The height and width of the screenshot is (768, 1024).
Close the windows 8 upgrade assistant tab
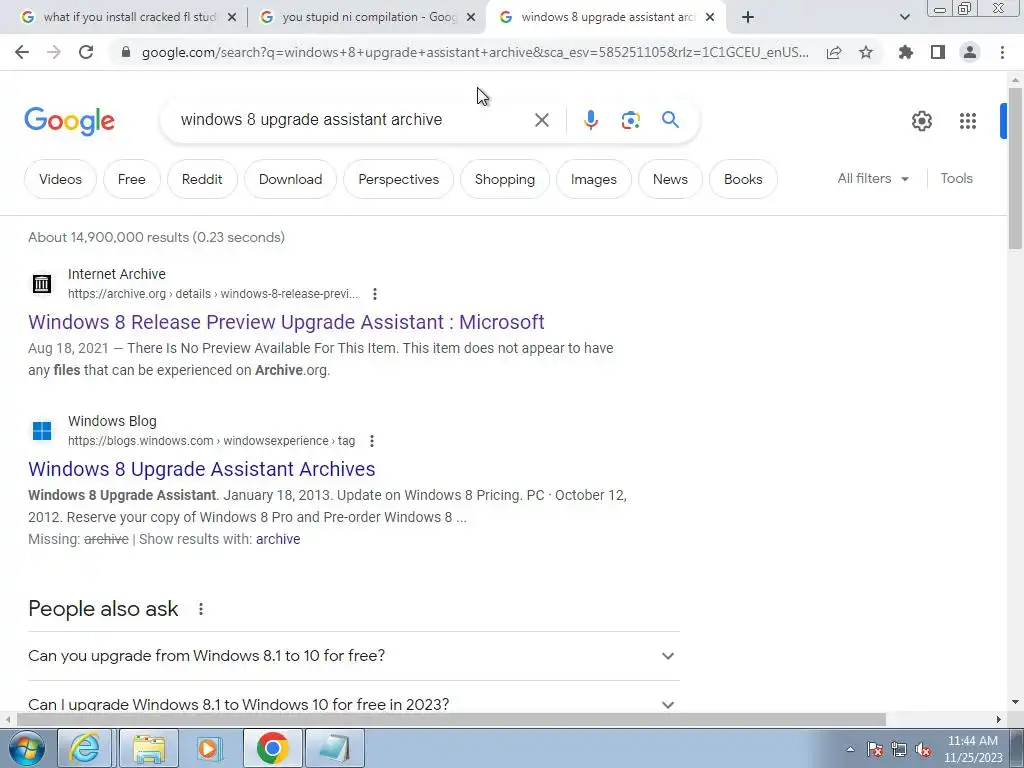(x=710, y=18)
